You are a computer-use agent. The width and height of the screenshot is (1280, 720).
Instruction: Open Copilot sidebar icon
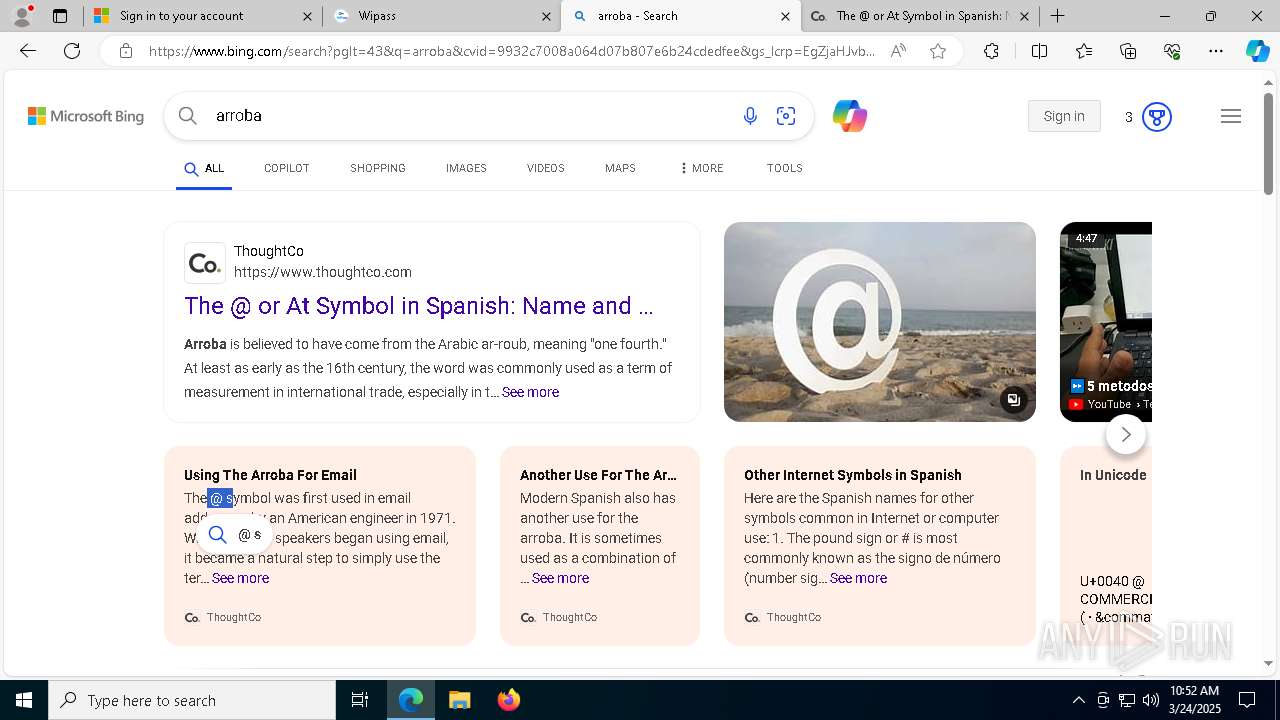(x=1257, y=51)
